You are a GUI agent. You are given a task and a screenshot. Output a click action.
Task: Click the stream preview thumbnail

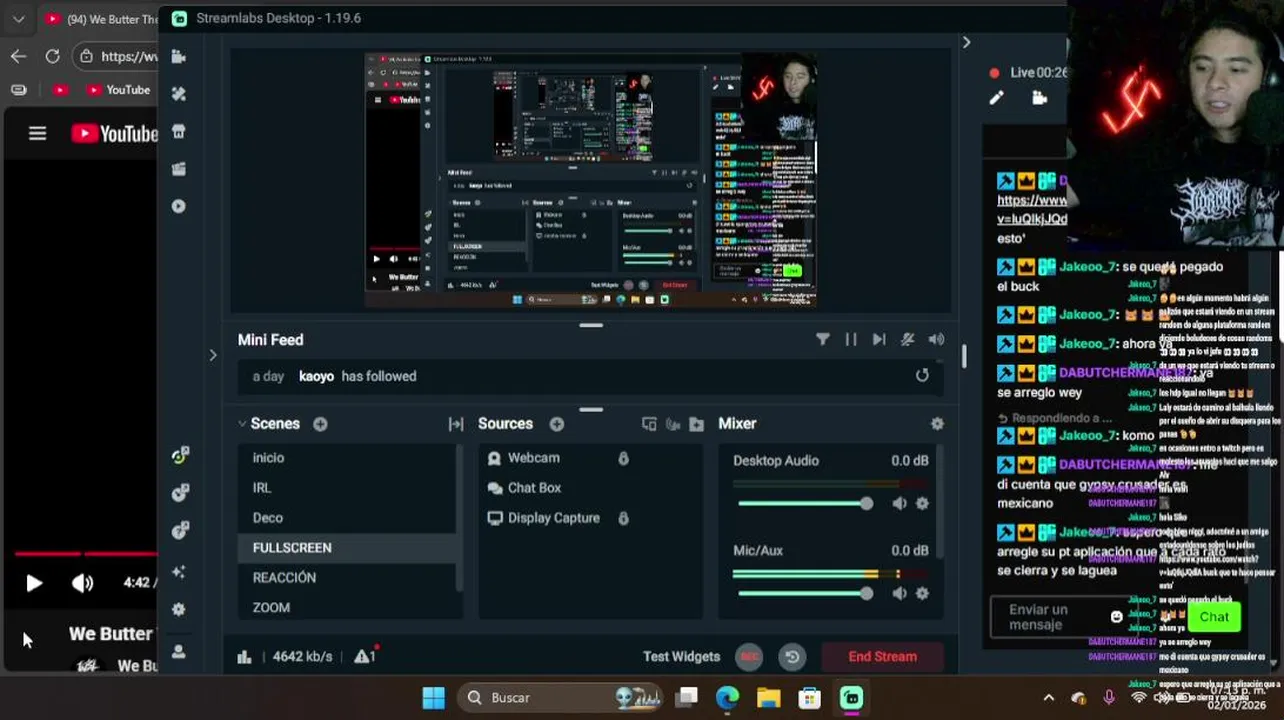(591, 180)
